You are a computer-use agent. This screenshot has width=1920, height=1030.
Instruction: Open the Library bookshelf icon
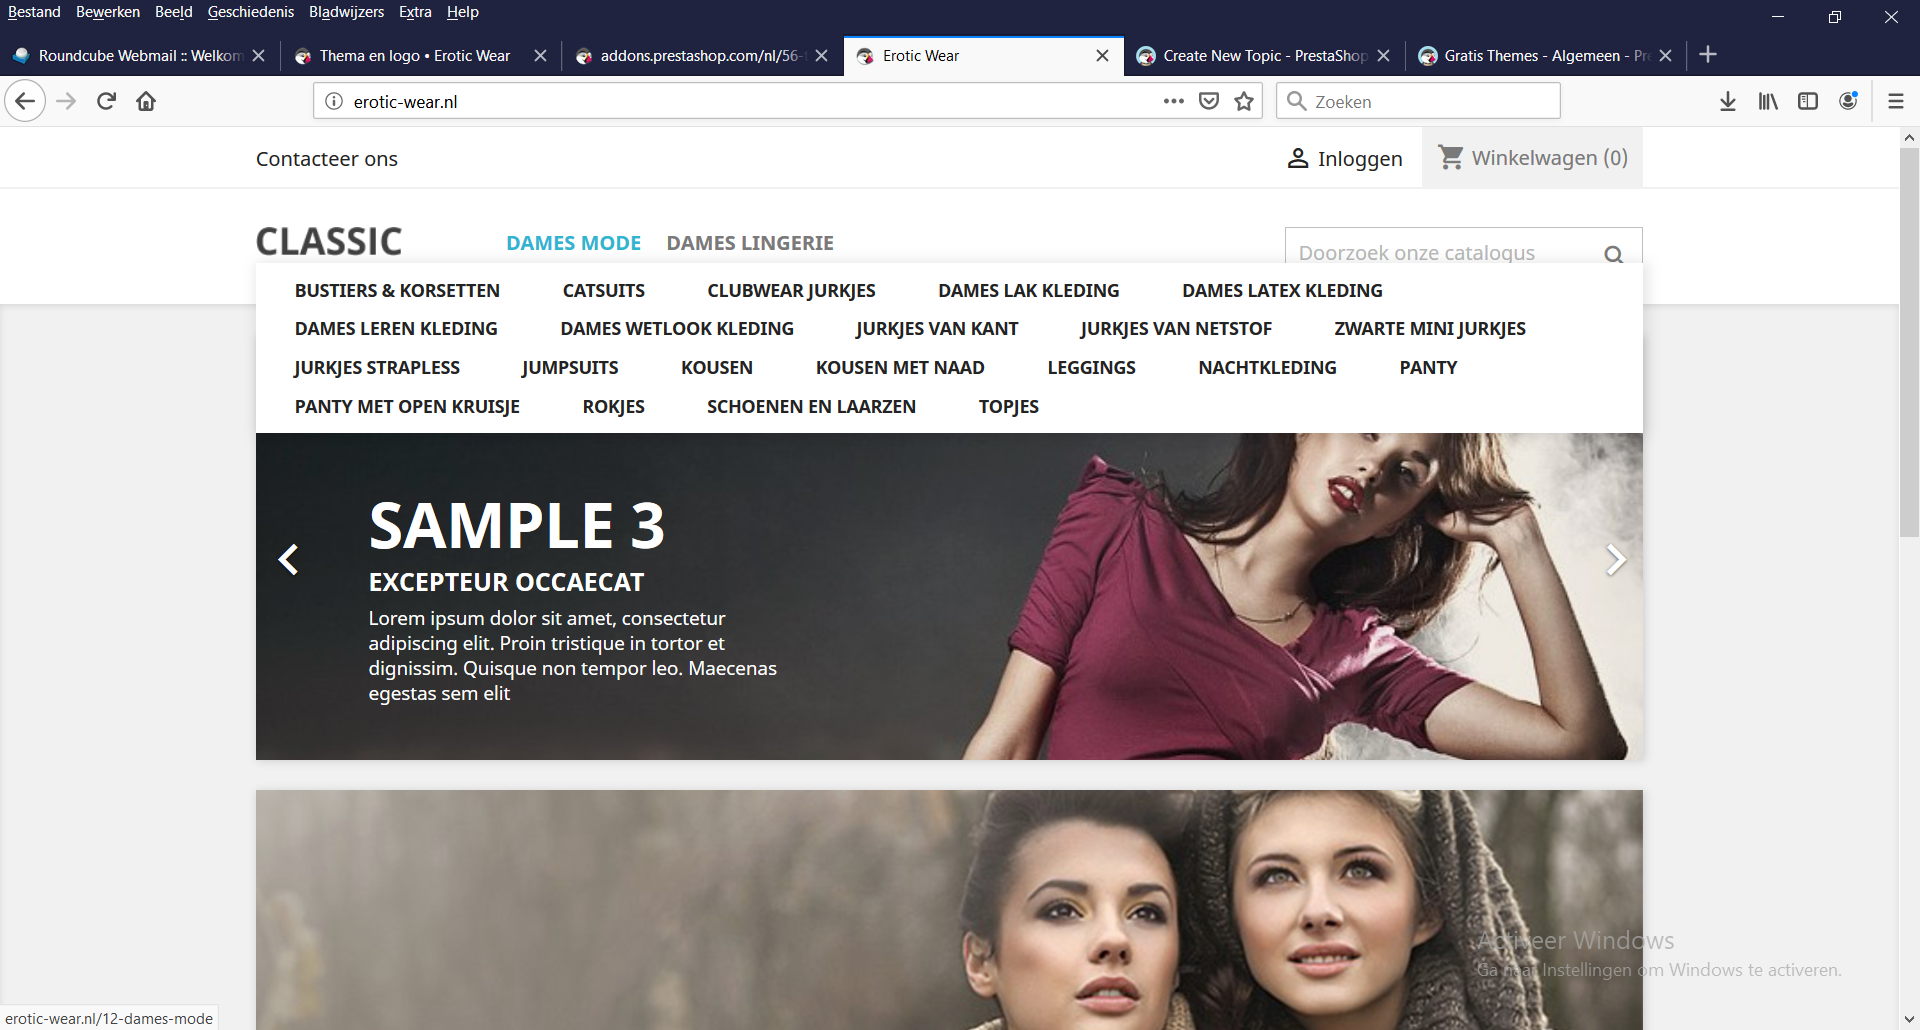click(1768, 101)
